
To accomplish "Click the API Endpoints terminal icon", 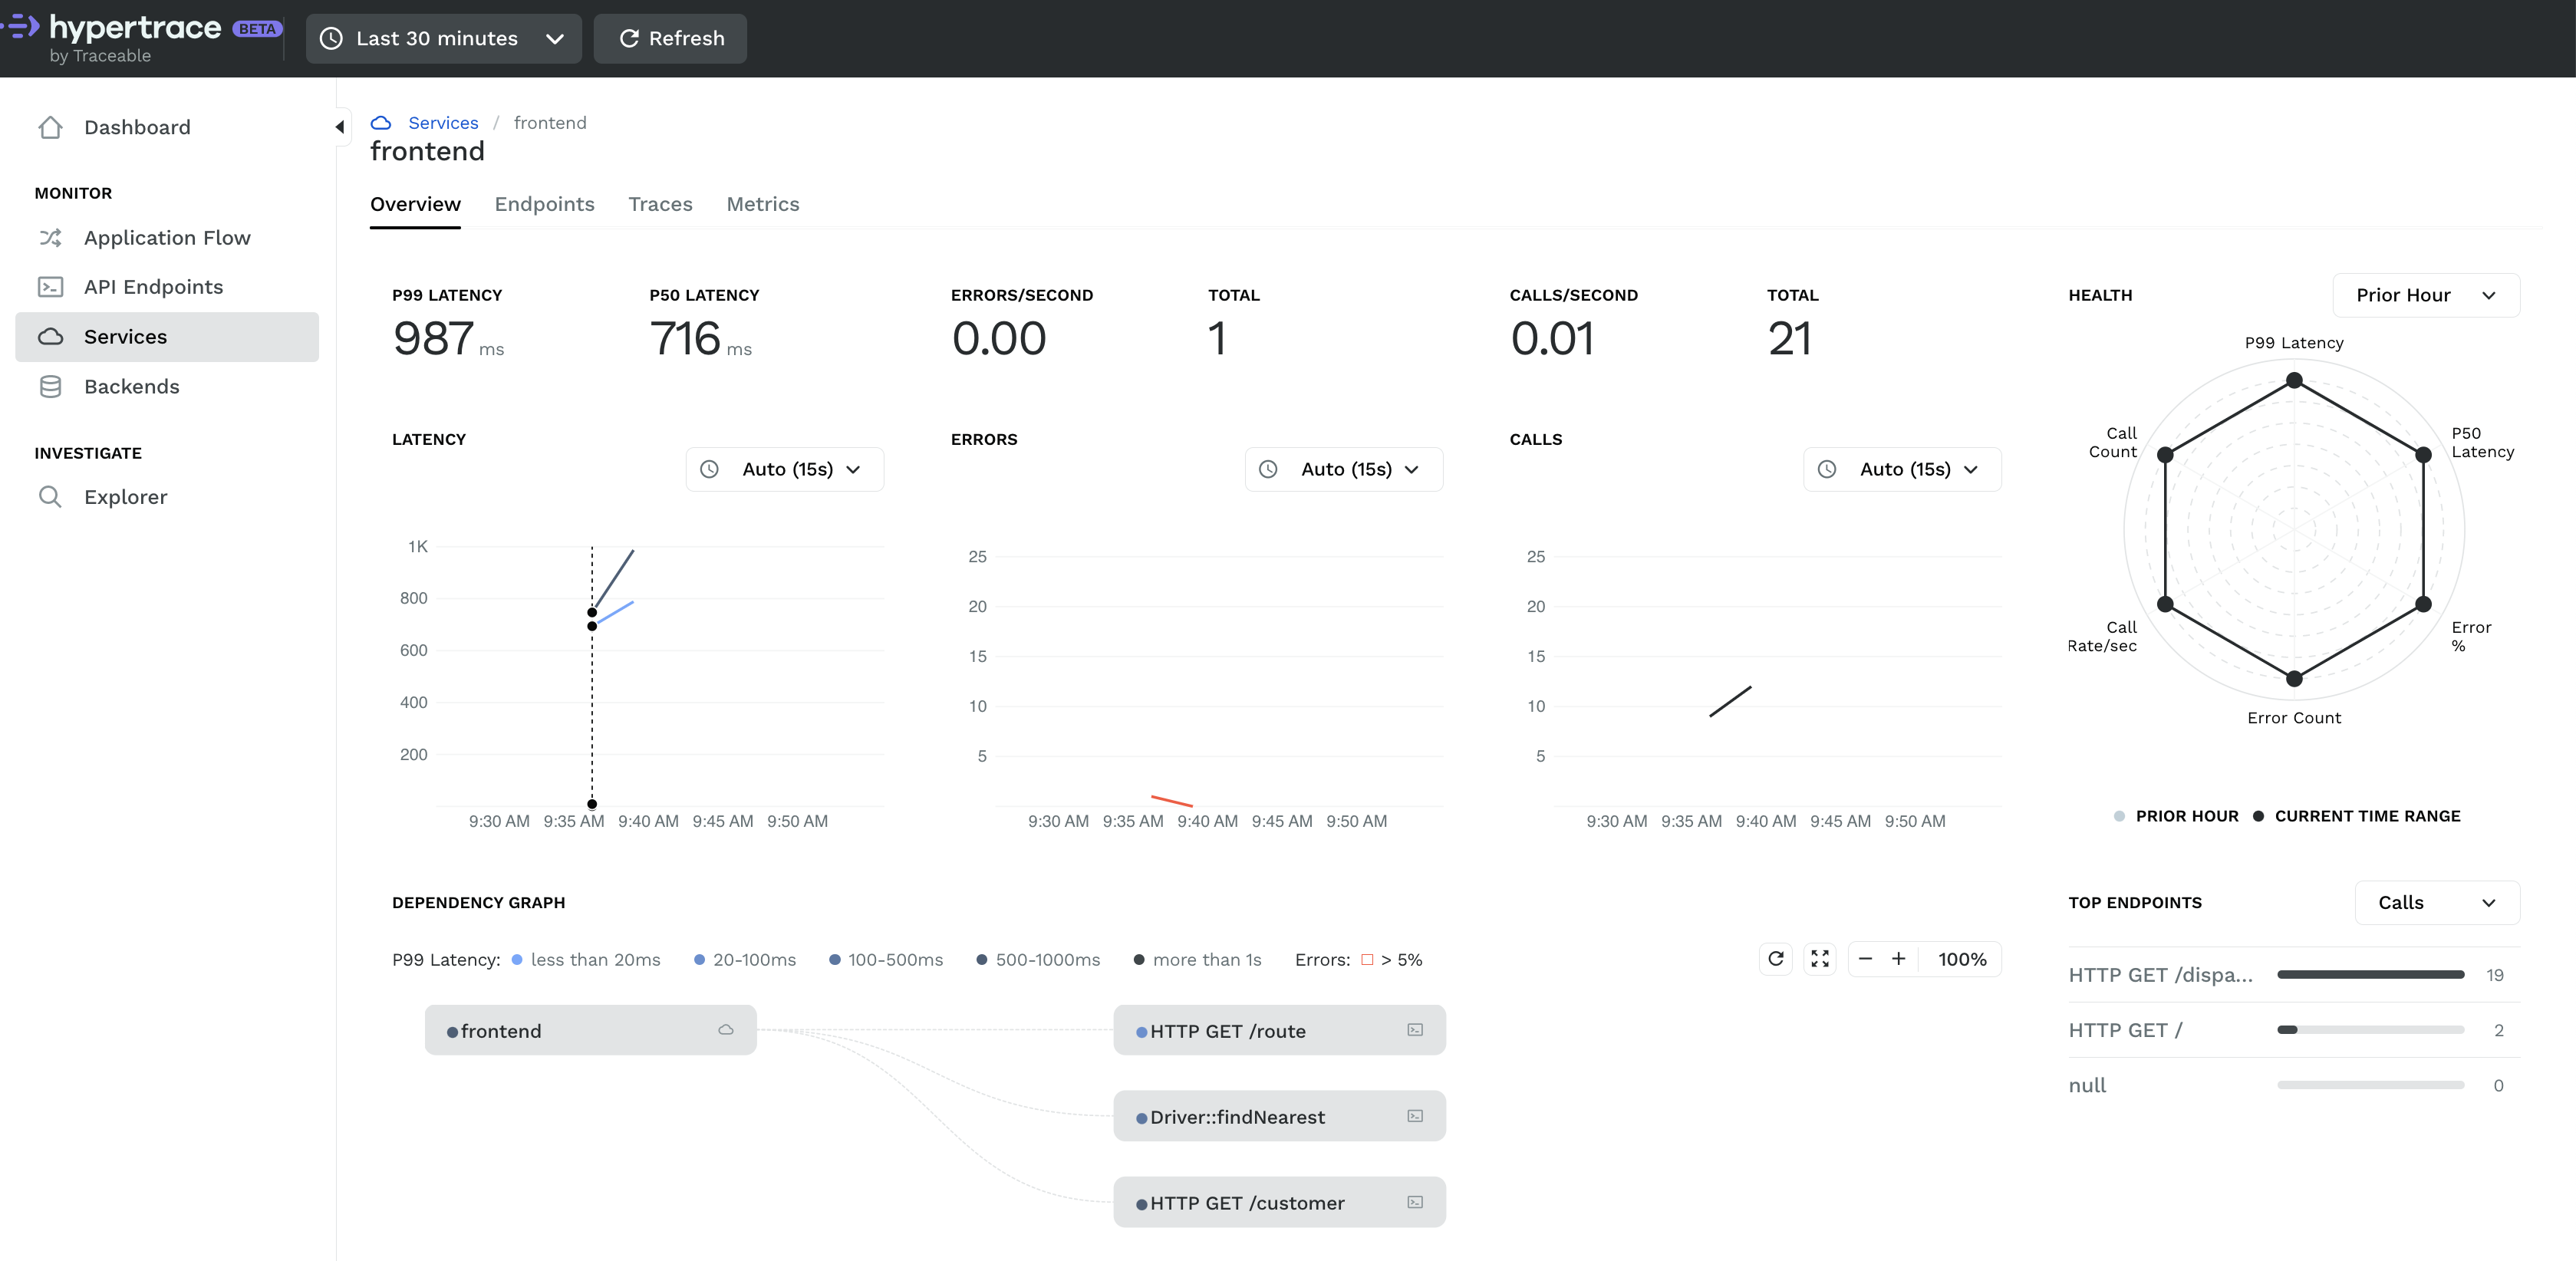I will click(50, 287).
